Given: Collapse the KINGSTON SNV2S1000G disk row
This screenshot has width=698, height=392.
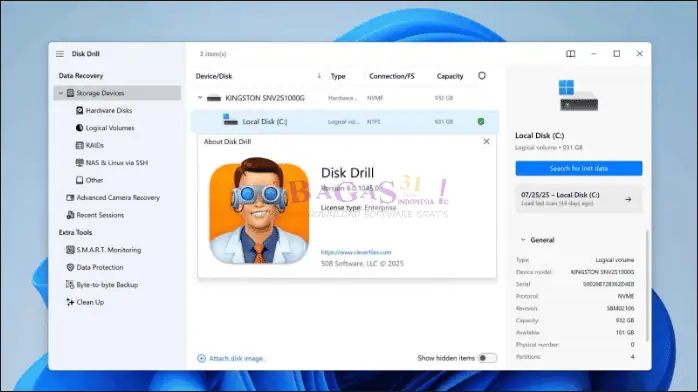Looking at the screenshot, I should (200, 97).
